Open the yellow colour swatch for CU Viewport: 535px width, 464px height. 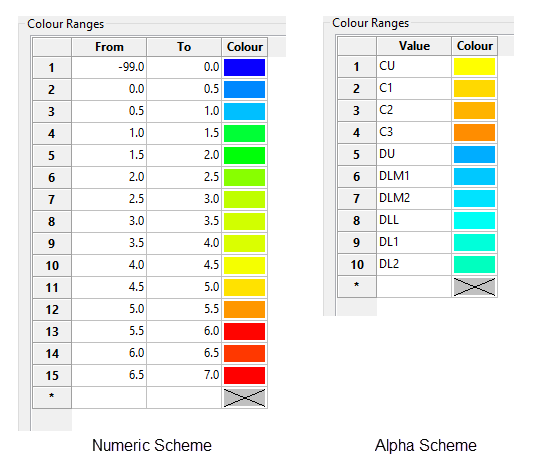click(x=474, y=66)
